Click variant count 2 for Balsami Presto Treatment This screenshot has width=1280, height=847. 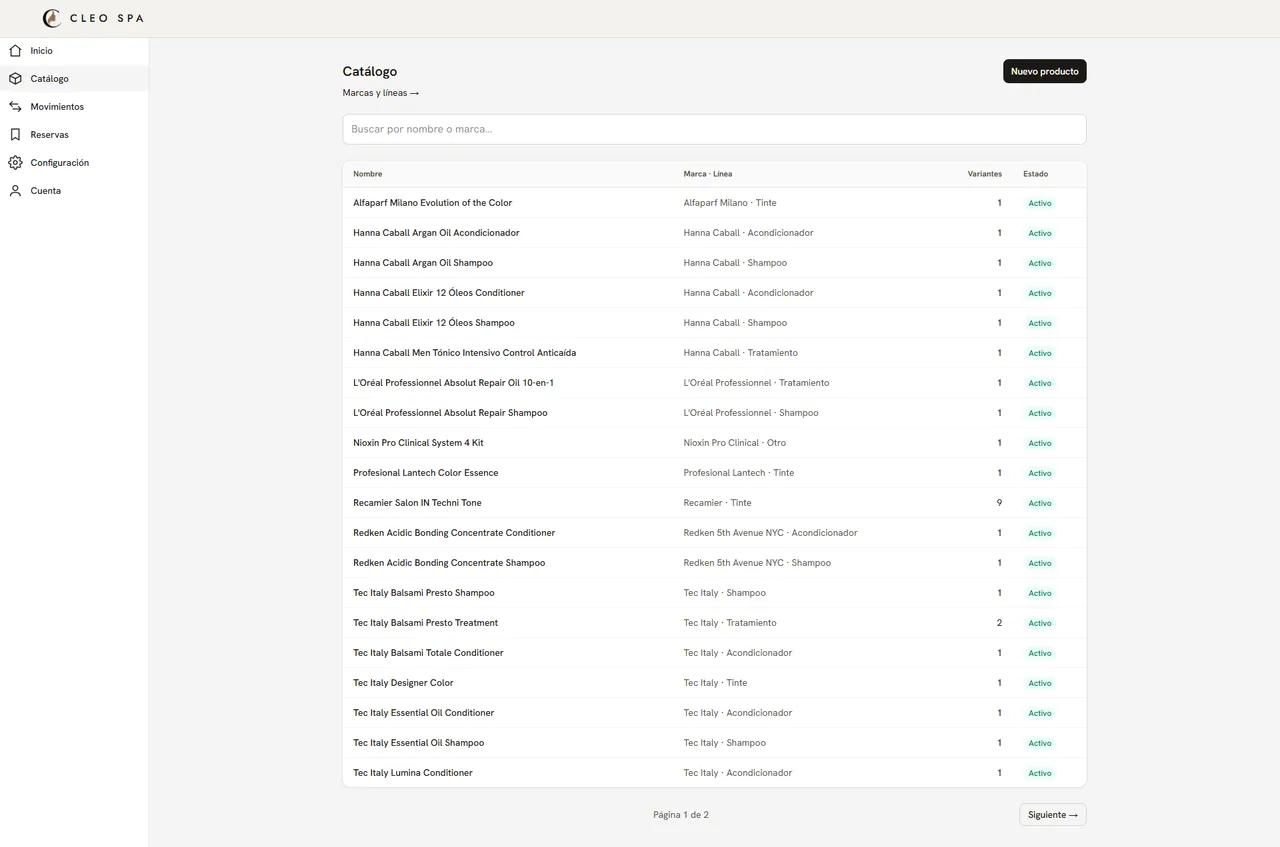point(999,623)
